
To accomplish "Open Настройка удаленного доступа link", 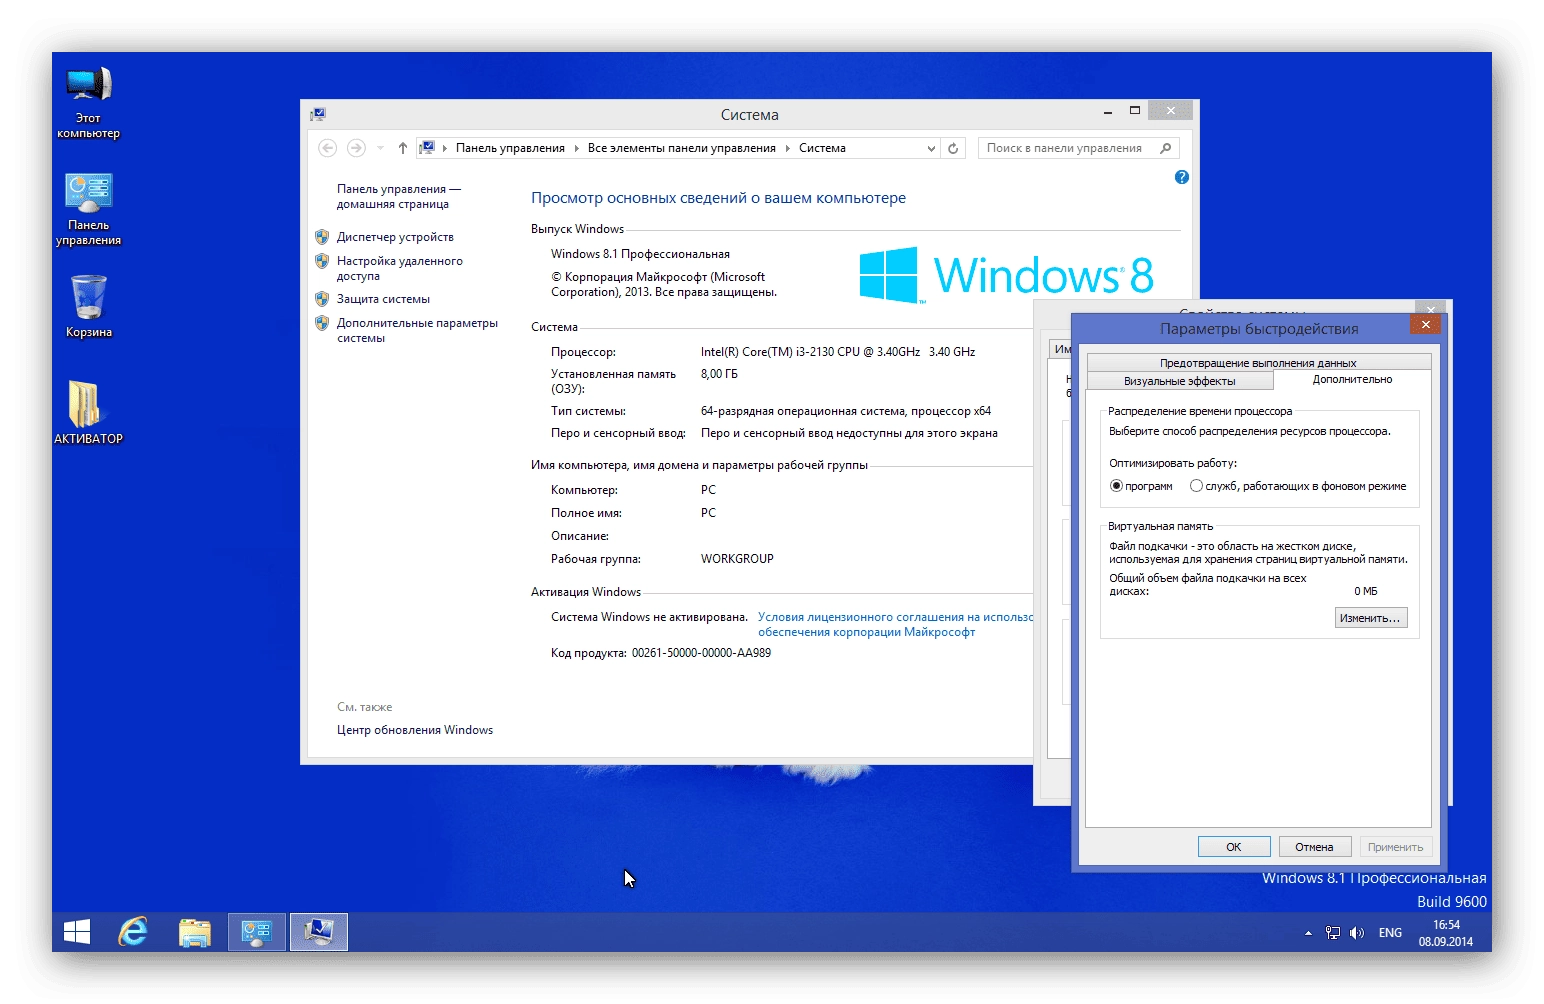I will click(400, 268).
